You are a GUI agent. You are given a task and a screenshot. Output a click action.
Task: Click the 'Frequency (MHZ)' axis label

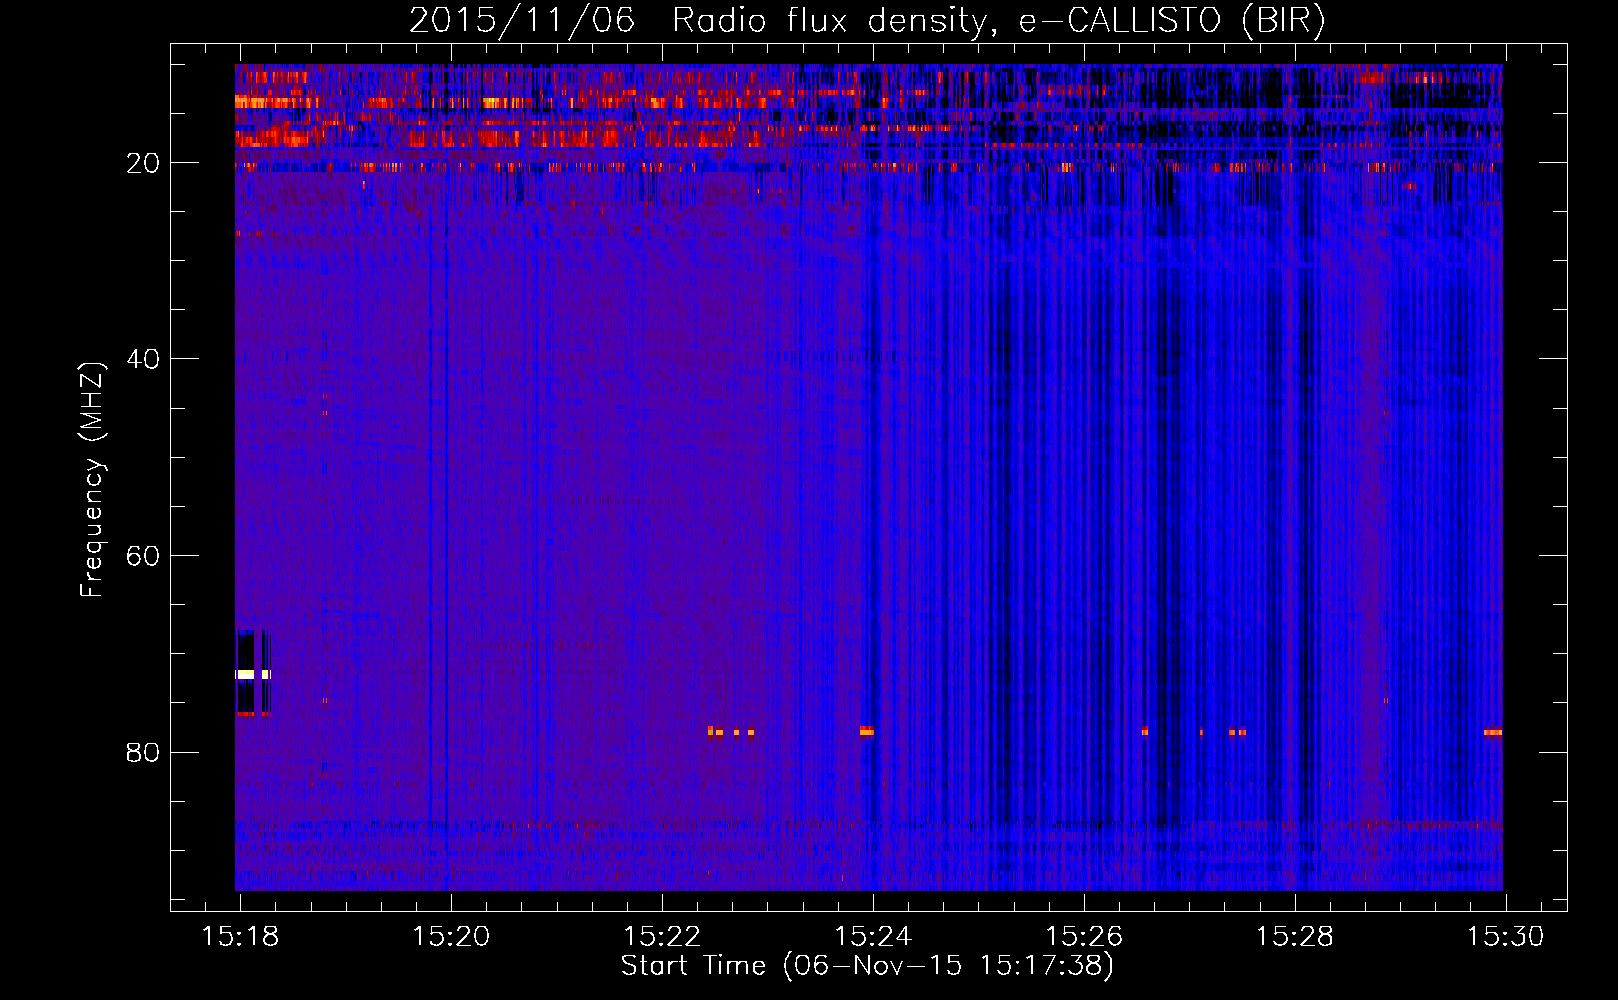92,480
